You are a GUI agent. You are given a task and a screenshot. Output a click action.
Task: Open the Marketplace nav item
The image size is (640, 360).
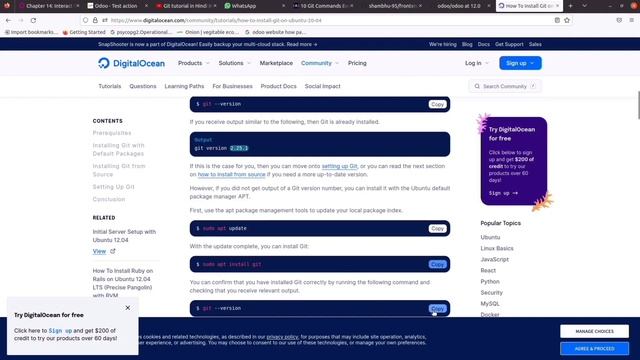click(276, 63)
